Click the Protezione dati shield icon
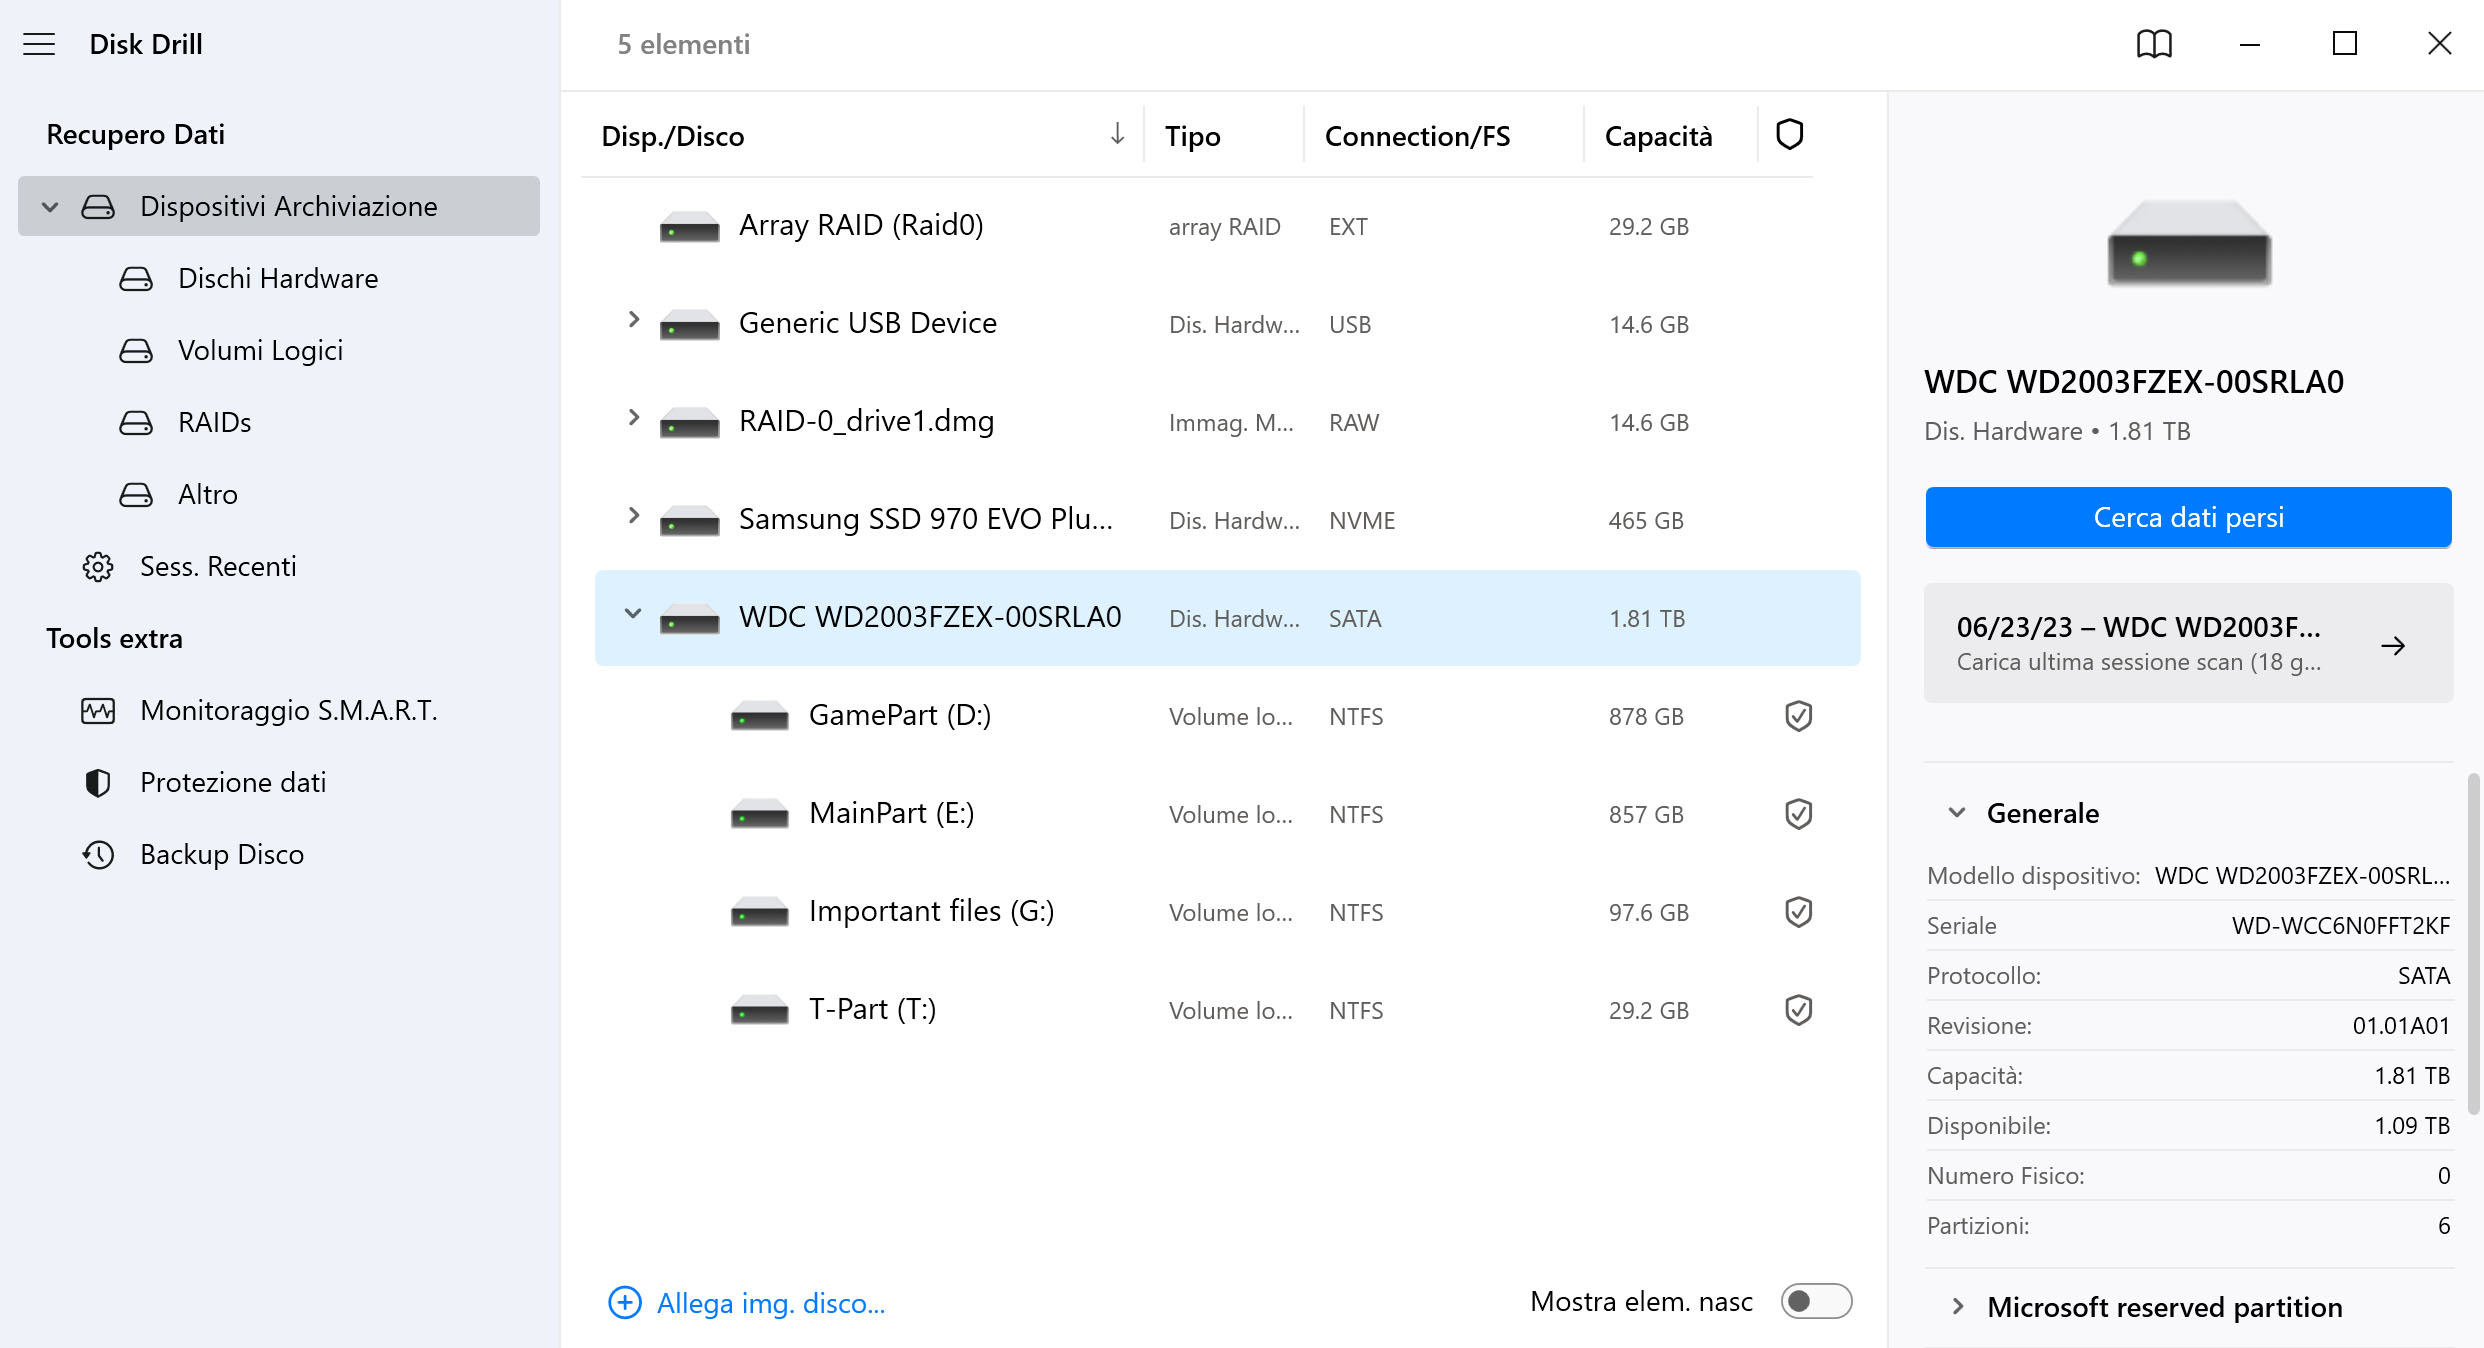Image resolution: width=2484 pixels, height=1348 pixels. [x=98, y=782]
